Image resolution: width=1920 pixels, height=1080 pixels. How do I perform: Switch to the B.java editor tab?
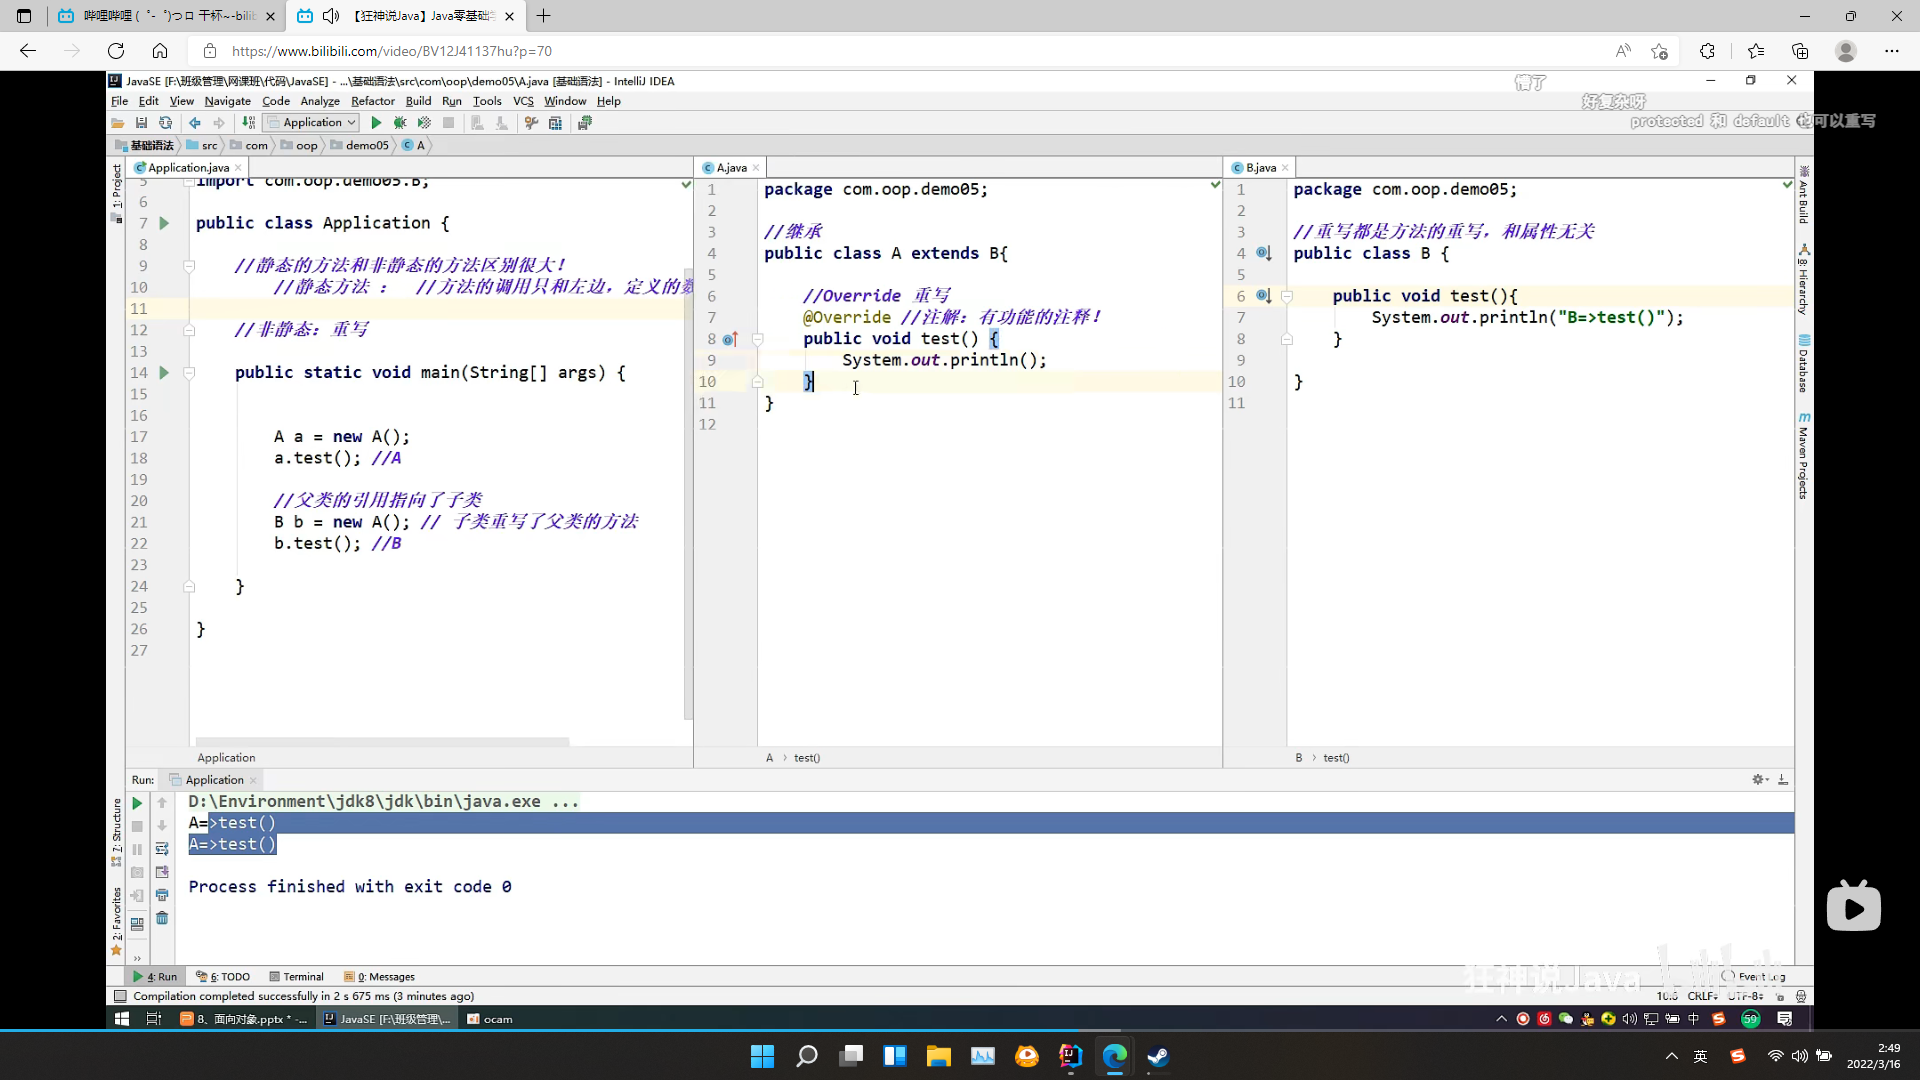[x=1260, y=168]
